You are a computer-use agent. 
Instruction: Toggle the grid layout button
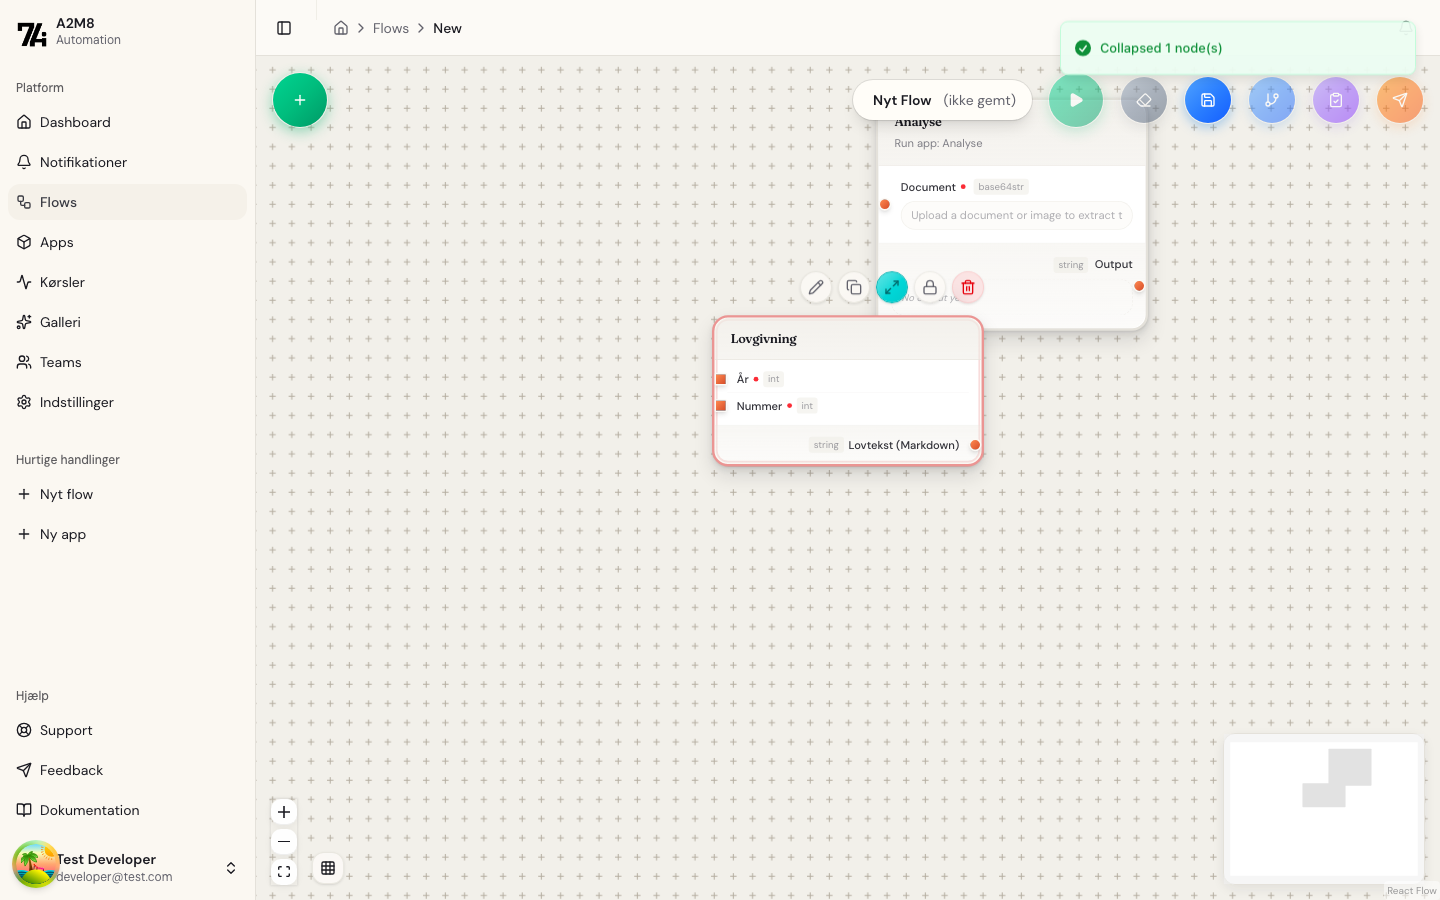[x=328, y=868]
